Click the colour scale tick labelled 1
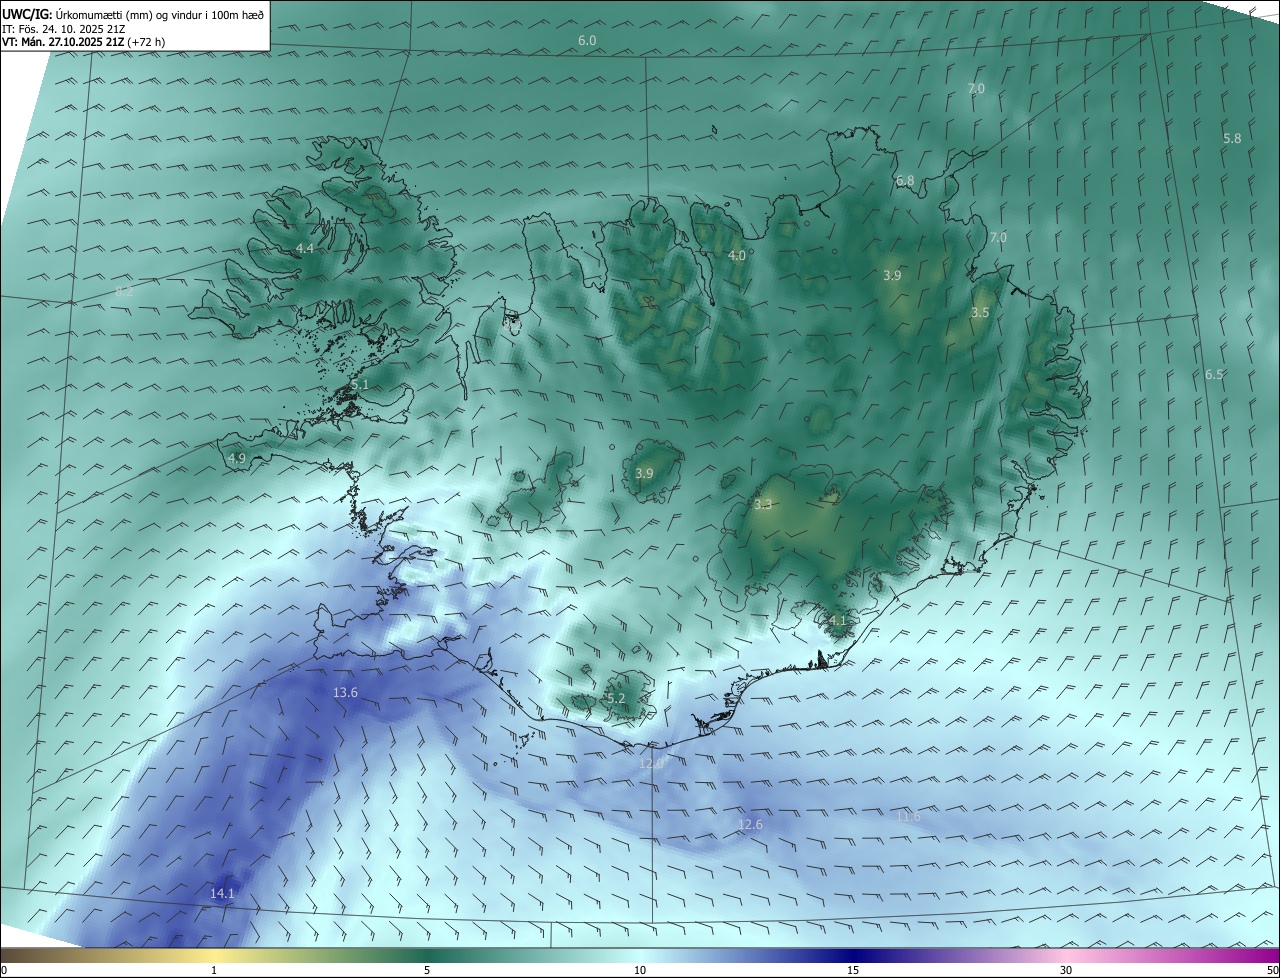The height and width of the screenshot is (978, 1280). [214, 970]
